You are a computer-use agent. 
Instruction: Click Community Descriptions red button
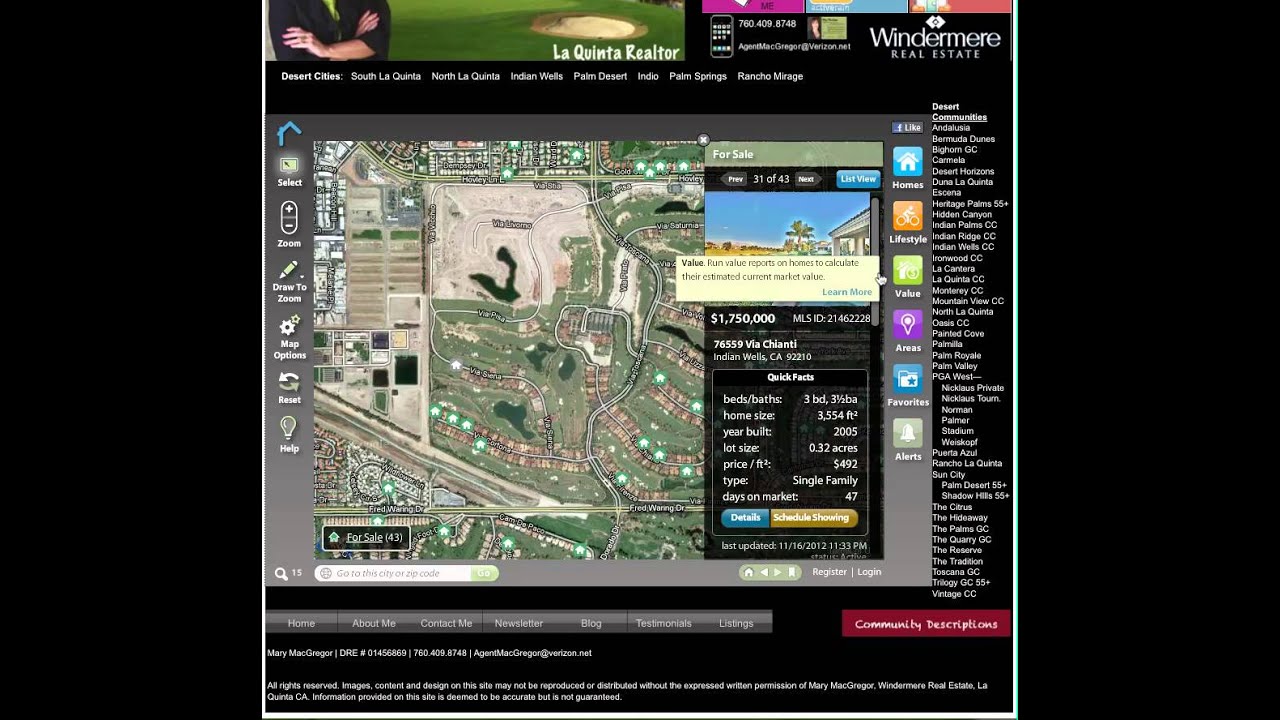pyautogui.click(x=926, y=624)
